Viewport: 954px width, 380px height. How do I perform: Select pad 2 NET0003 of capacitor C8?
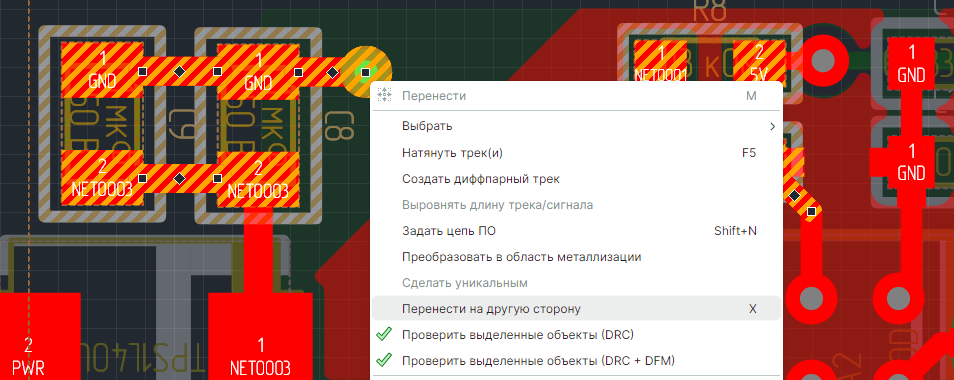click(258, 179)
